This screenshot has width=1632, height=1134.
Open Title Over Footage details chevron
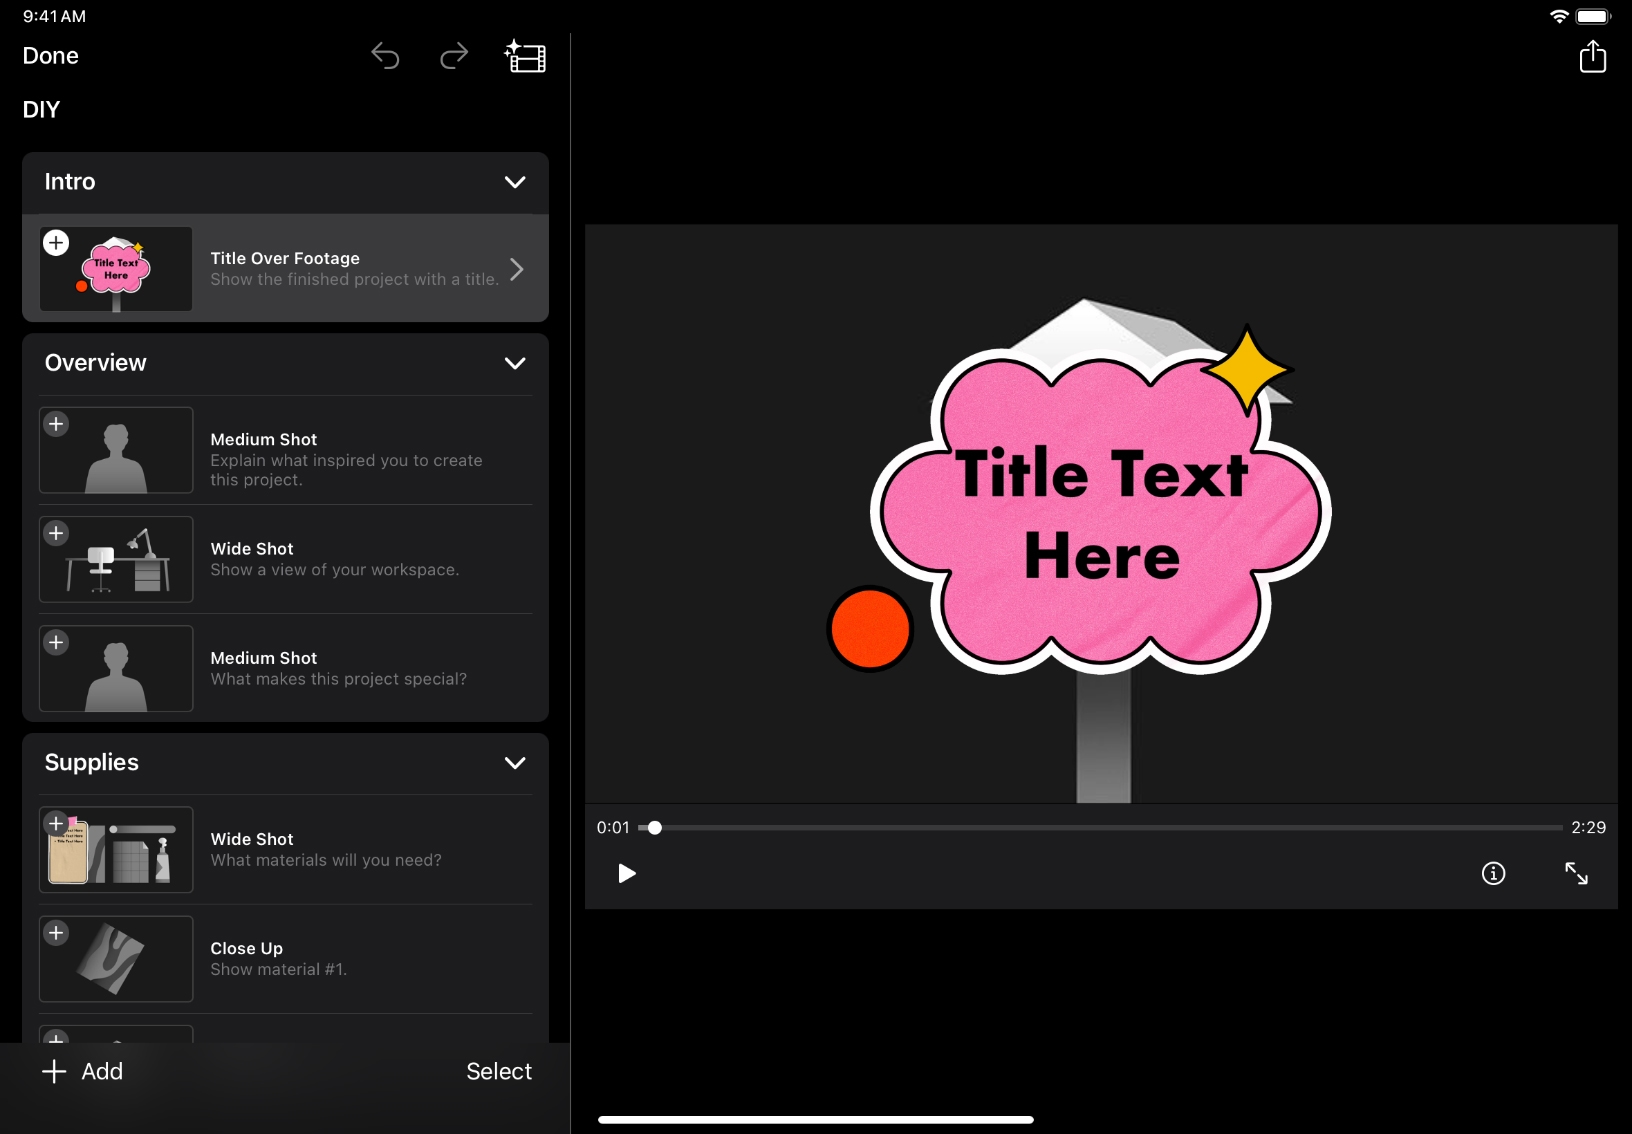(517, 269)
